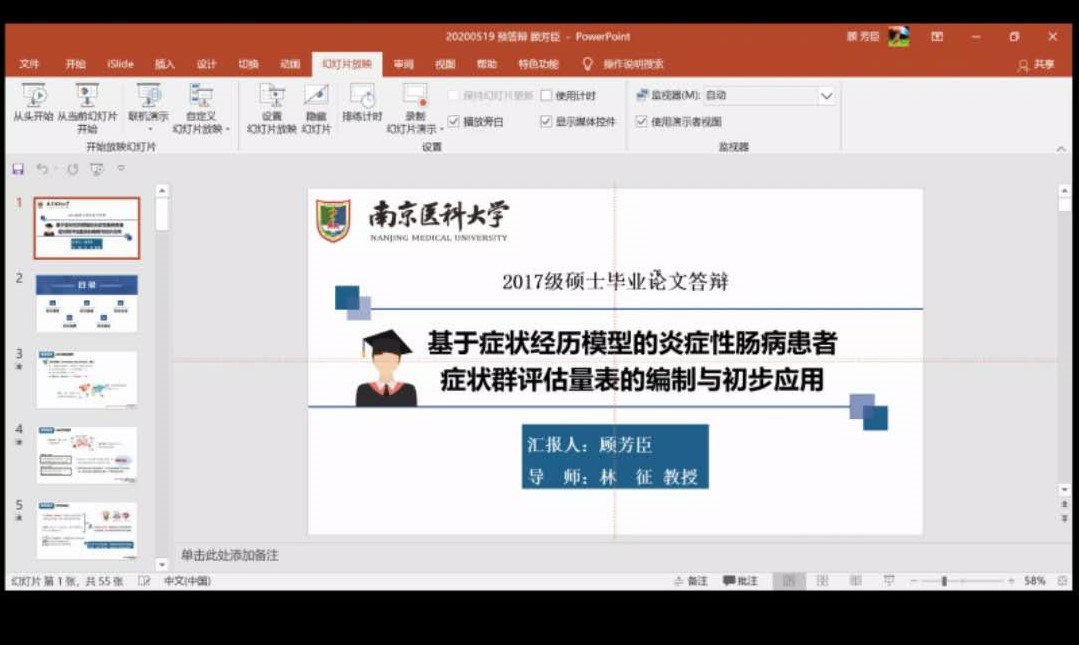
Task: Open the Monitor (监视器) dropdown
Action: tap(826, 96)
